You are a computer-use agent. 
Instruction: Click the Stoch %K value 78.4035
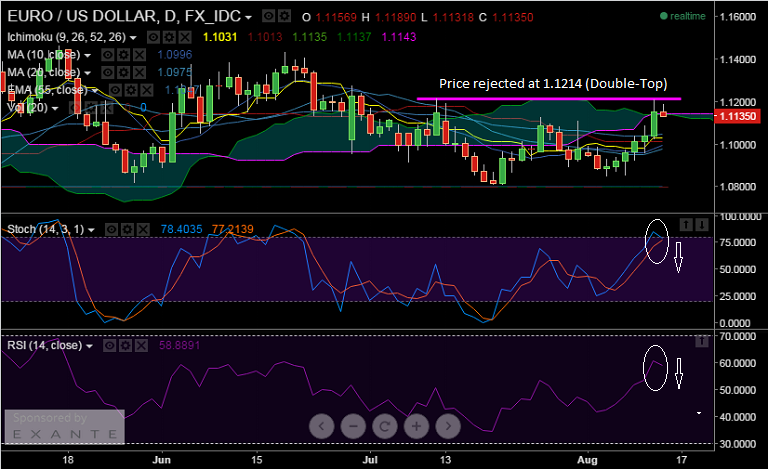click(181, 229)
